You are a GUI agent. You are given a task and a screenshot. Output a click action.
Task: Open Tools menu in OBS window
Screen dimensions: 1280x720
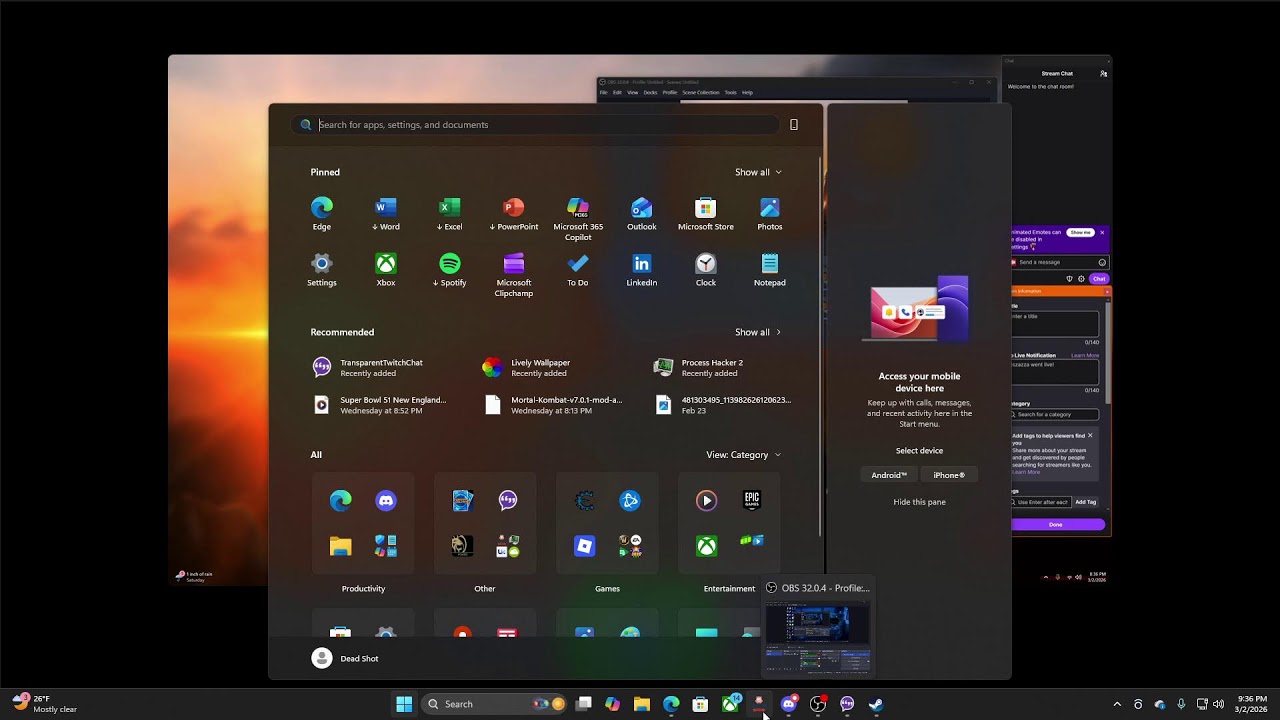[730, 92]
